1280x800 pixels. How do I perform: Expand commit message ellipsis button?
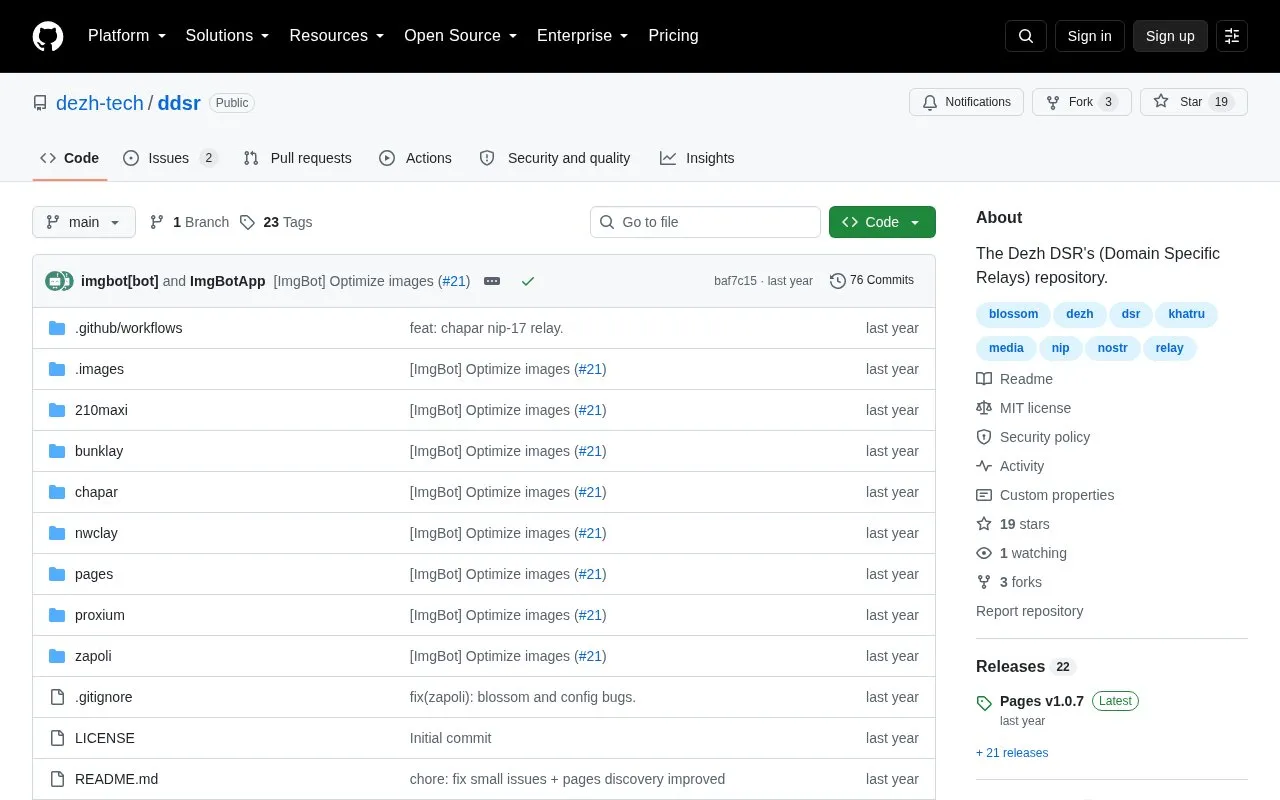pyautogui.click(x=492, y=281)
